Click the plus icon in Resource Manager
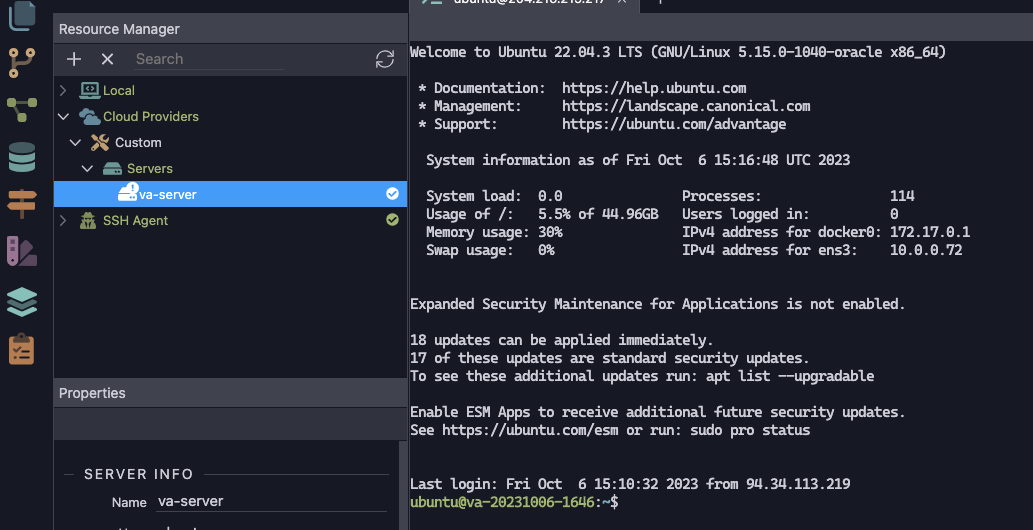The height and width of the screenshot is (530, 1033). (x=74, y=59)
